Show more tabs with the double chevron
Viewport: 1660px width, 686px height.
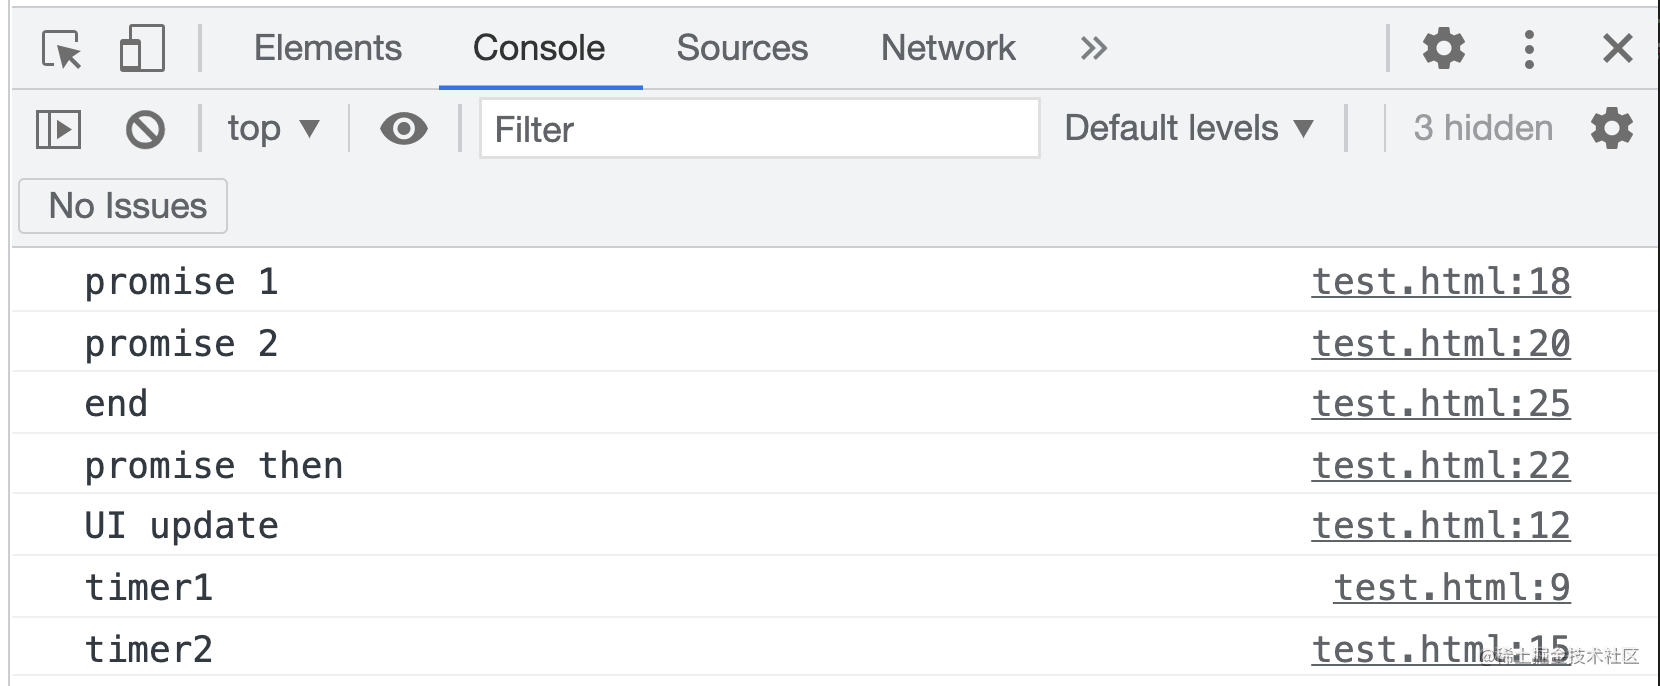coord(1093,48)
